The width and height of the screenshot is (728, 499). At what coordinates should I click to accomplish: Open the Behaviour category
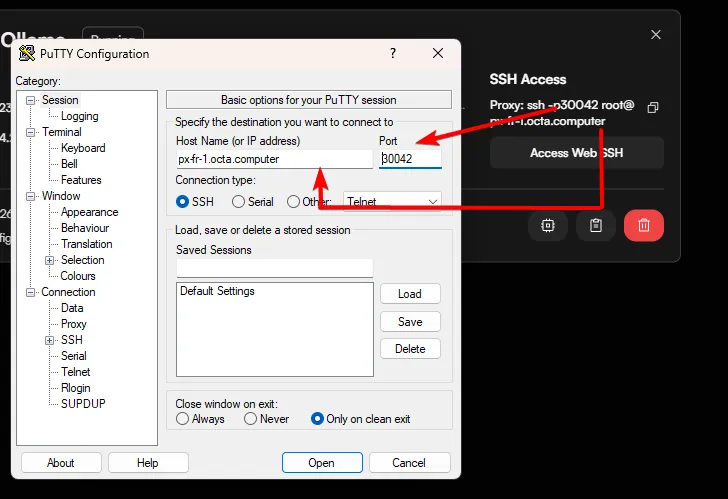pyautogui.click(x=85, y=228)
